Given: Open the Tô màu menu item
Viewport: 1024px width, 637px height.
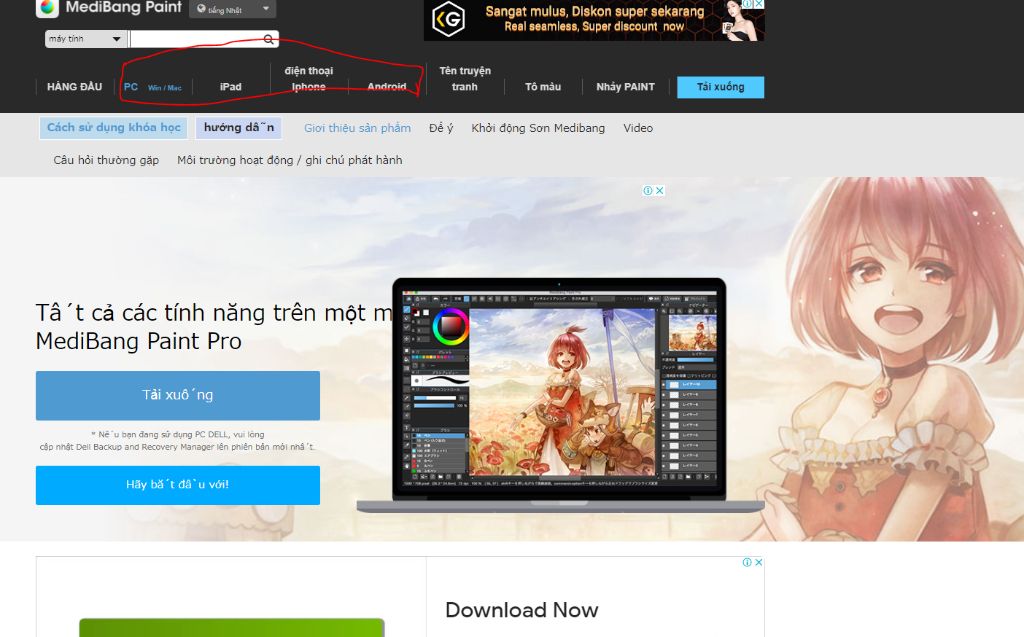Looking at the screenshot, I should coord(543,86).
